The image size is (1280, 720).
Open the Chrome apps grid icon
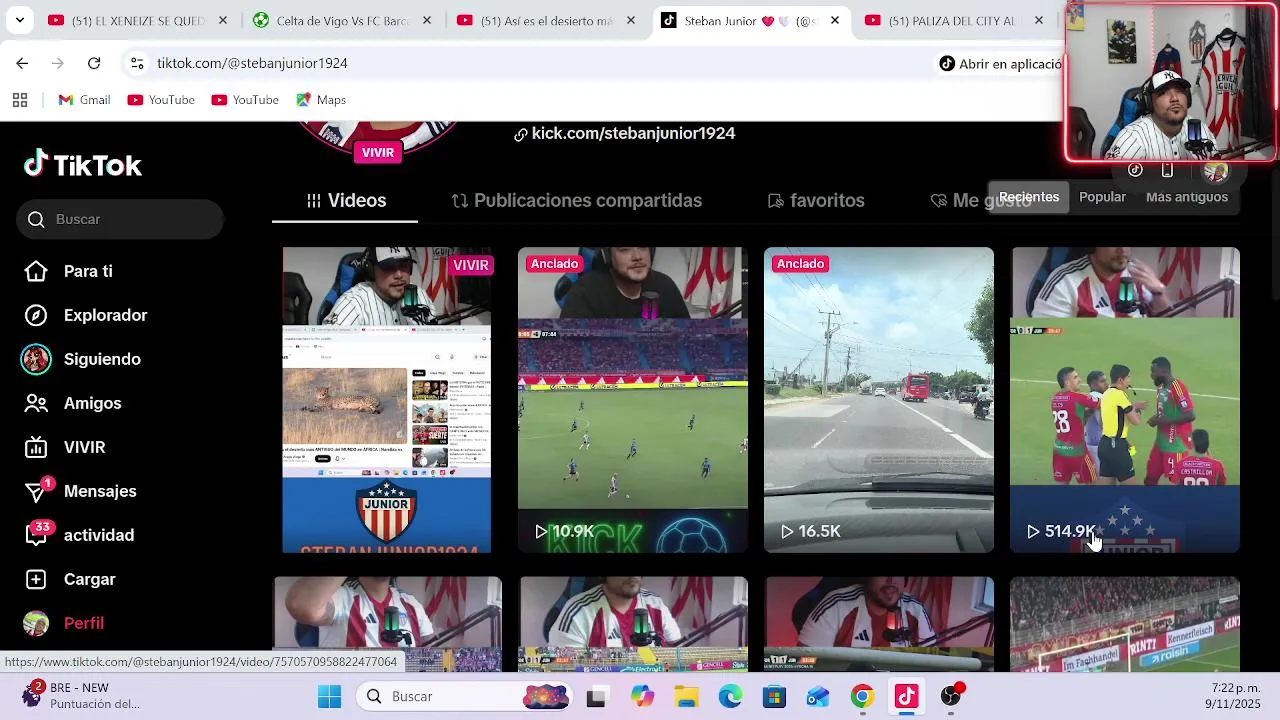(x=20, y=100)
